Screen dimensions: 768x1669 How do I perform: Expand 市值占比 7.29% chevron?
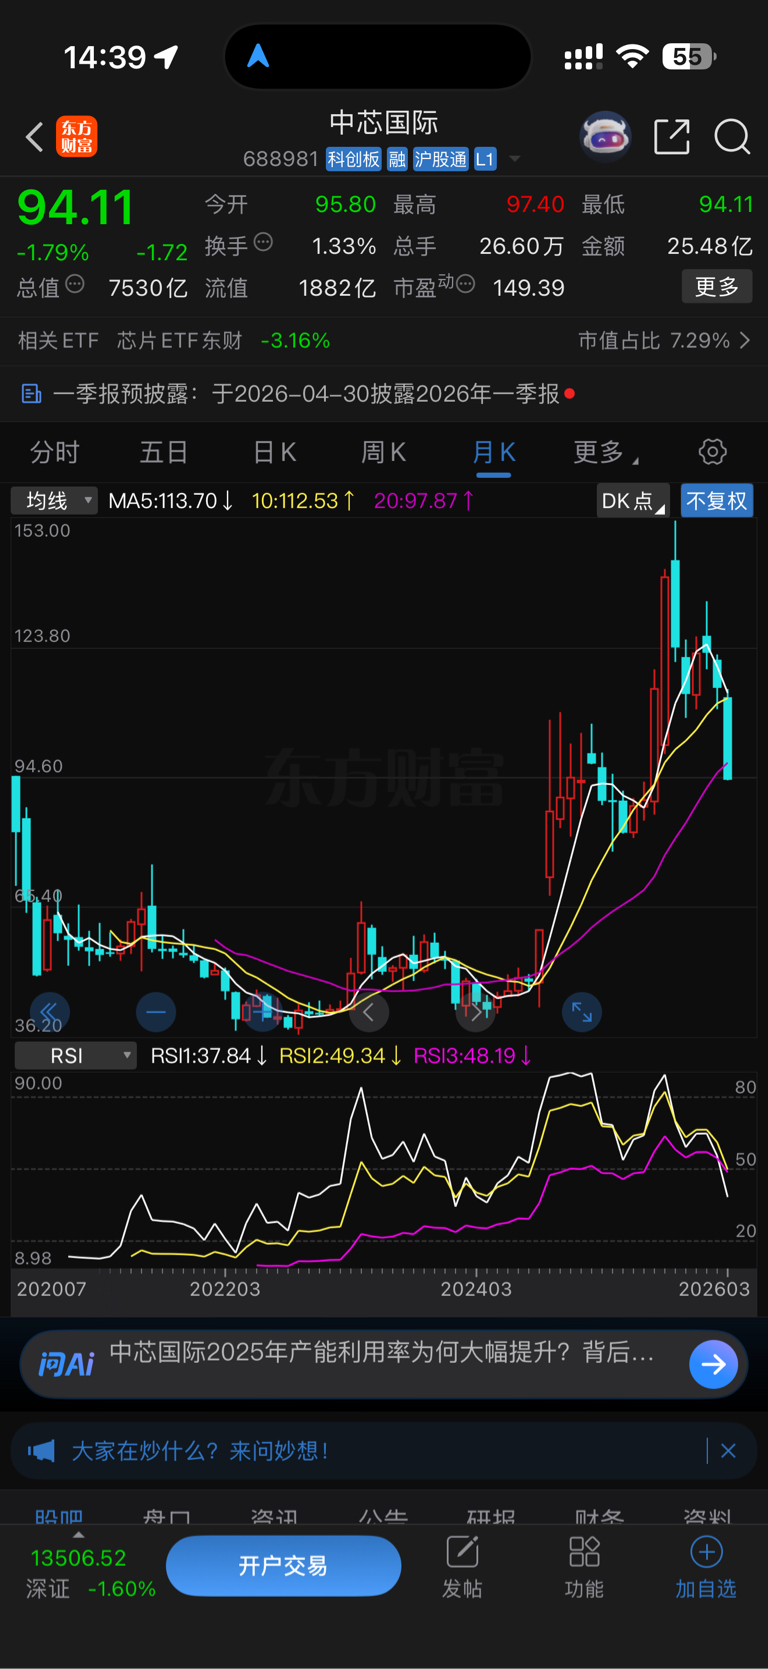click(x=745, y=341)
